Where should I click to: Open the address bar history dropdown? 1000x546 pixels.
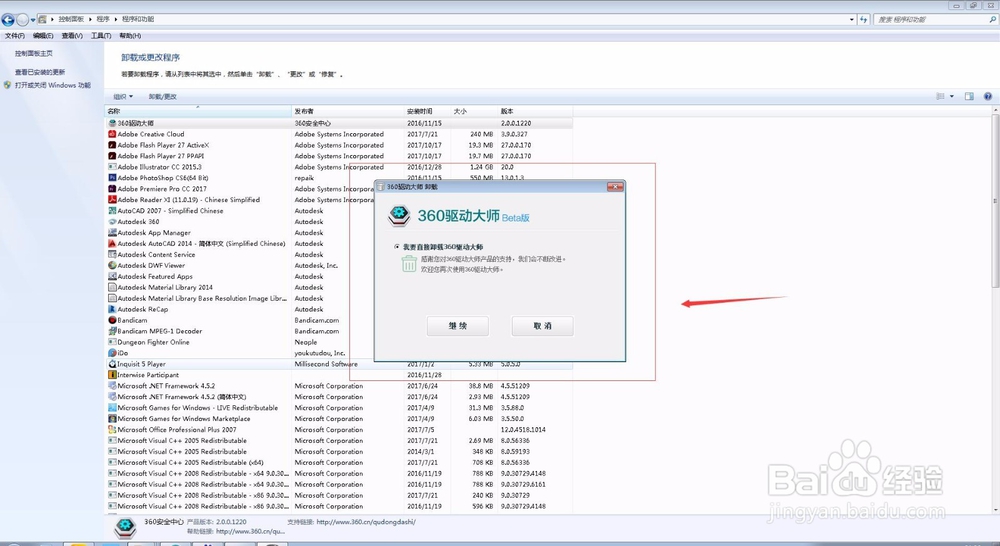pos(851,20)
